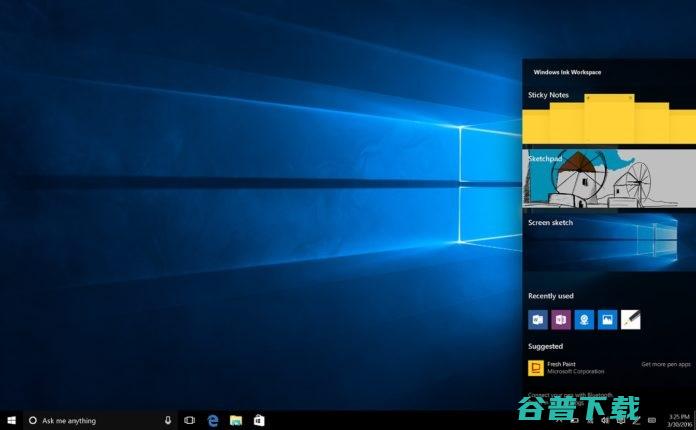Screen dimensions: 696x430
Task: Open File Explorer from the taskbar
Action: pyautogui.click(x=236, y=420)
